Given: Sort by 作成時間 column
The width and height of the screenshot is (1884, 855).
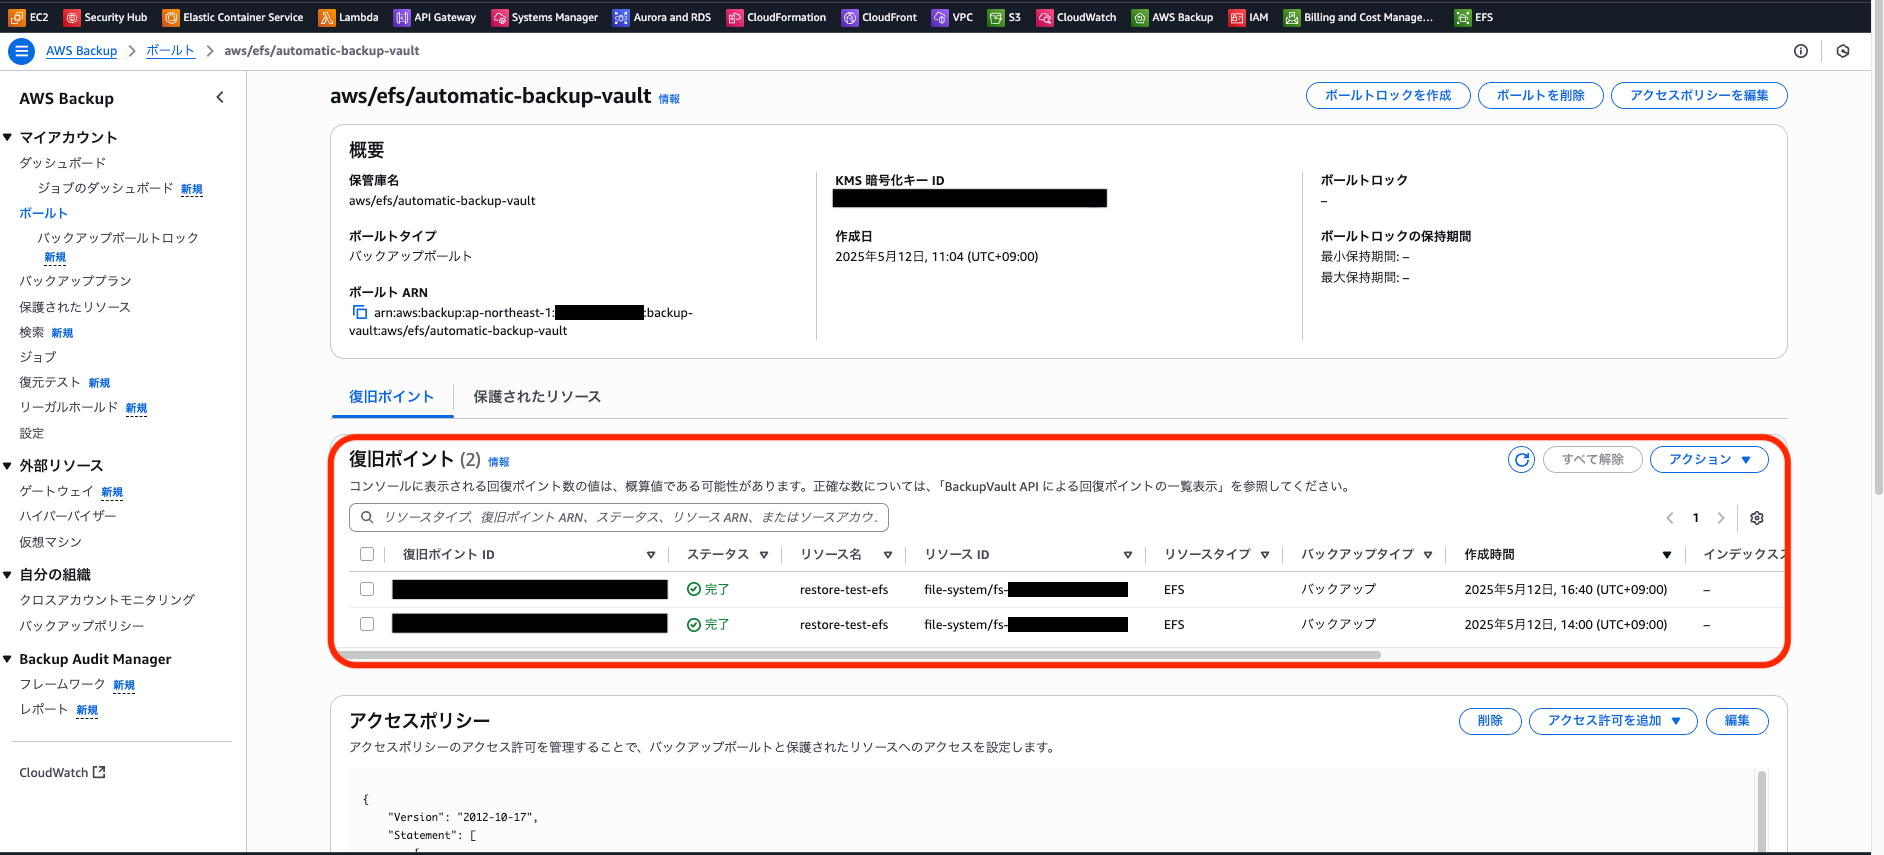Looking at the screenshot, I should (x=1667, y=555).
